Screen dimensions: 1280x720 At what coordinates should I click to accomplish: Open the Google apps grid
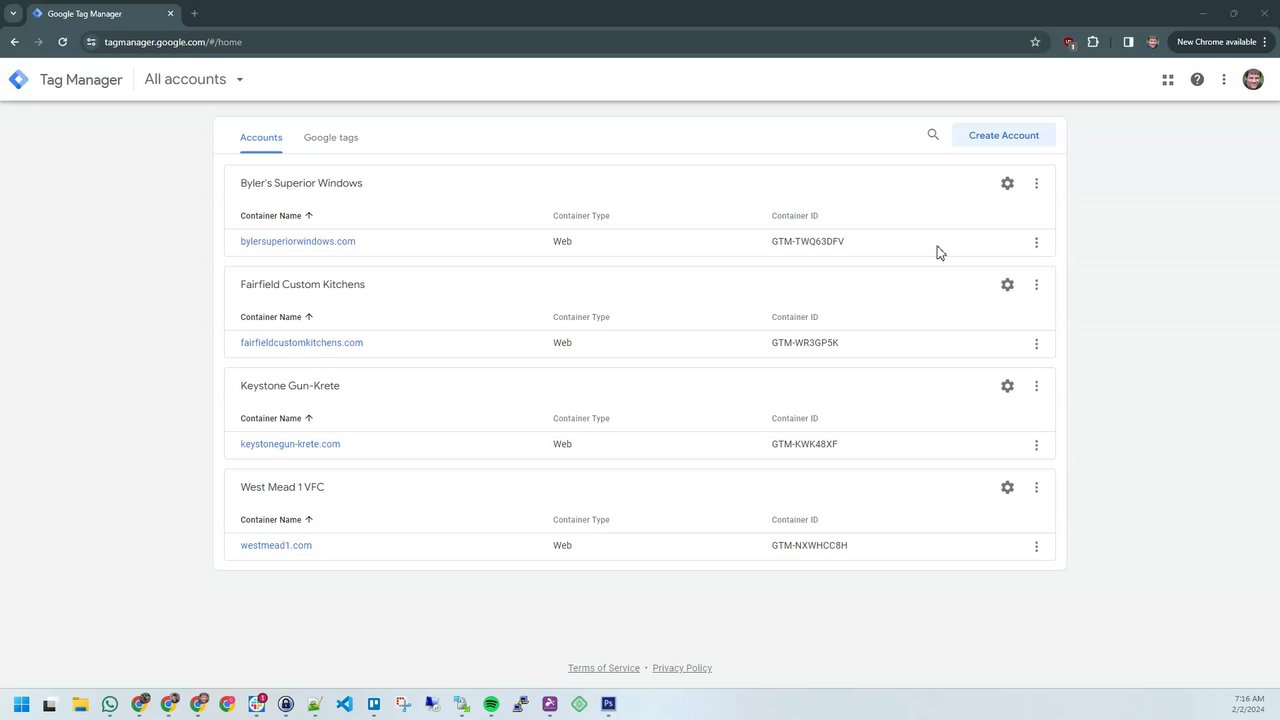pyautogui.click(x=1167, y=80)
